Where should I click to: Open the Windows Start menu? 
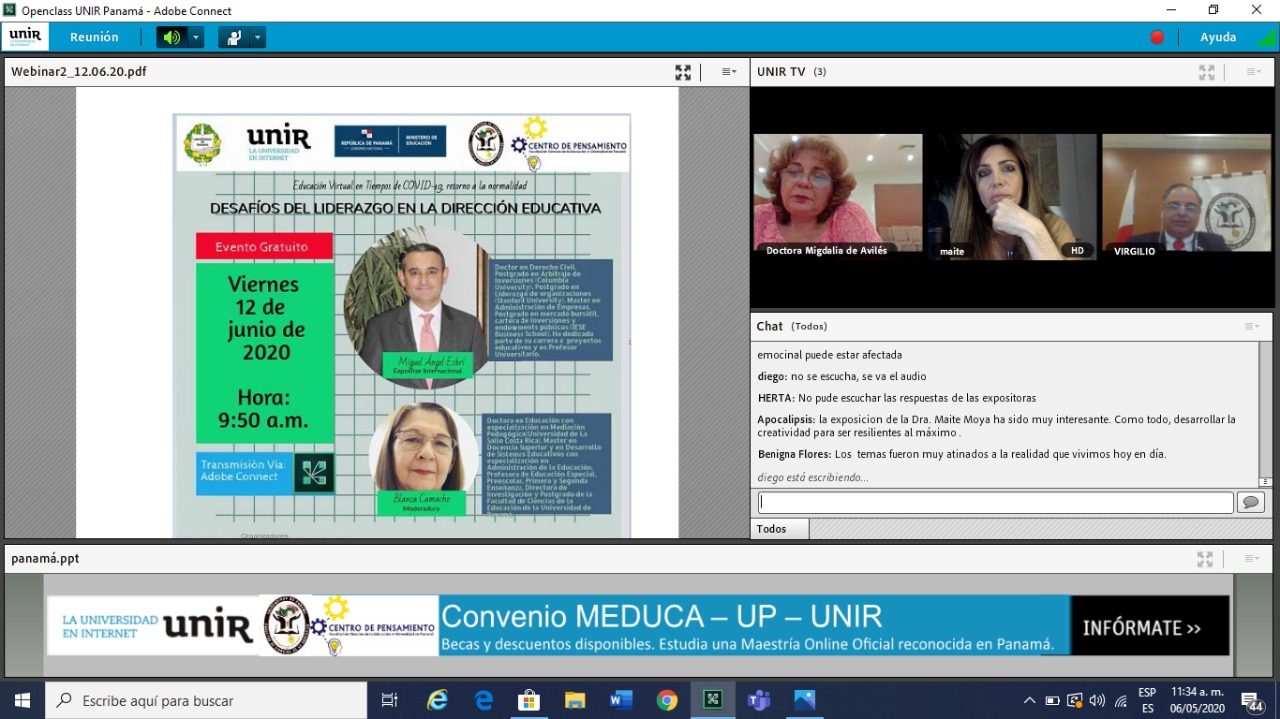tap(22, 701)
